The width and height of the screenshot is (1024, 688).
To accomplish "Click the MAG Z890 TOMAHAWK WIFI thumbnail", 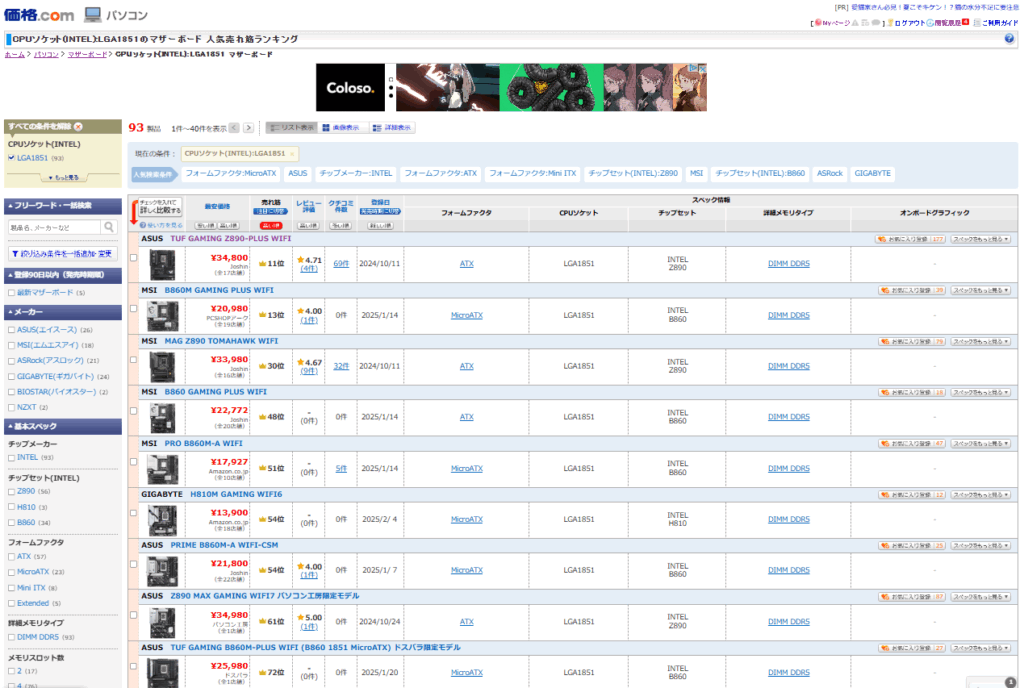I will pos(162,366).
